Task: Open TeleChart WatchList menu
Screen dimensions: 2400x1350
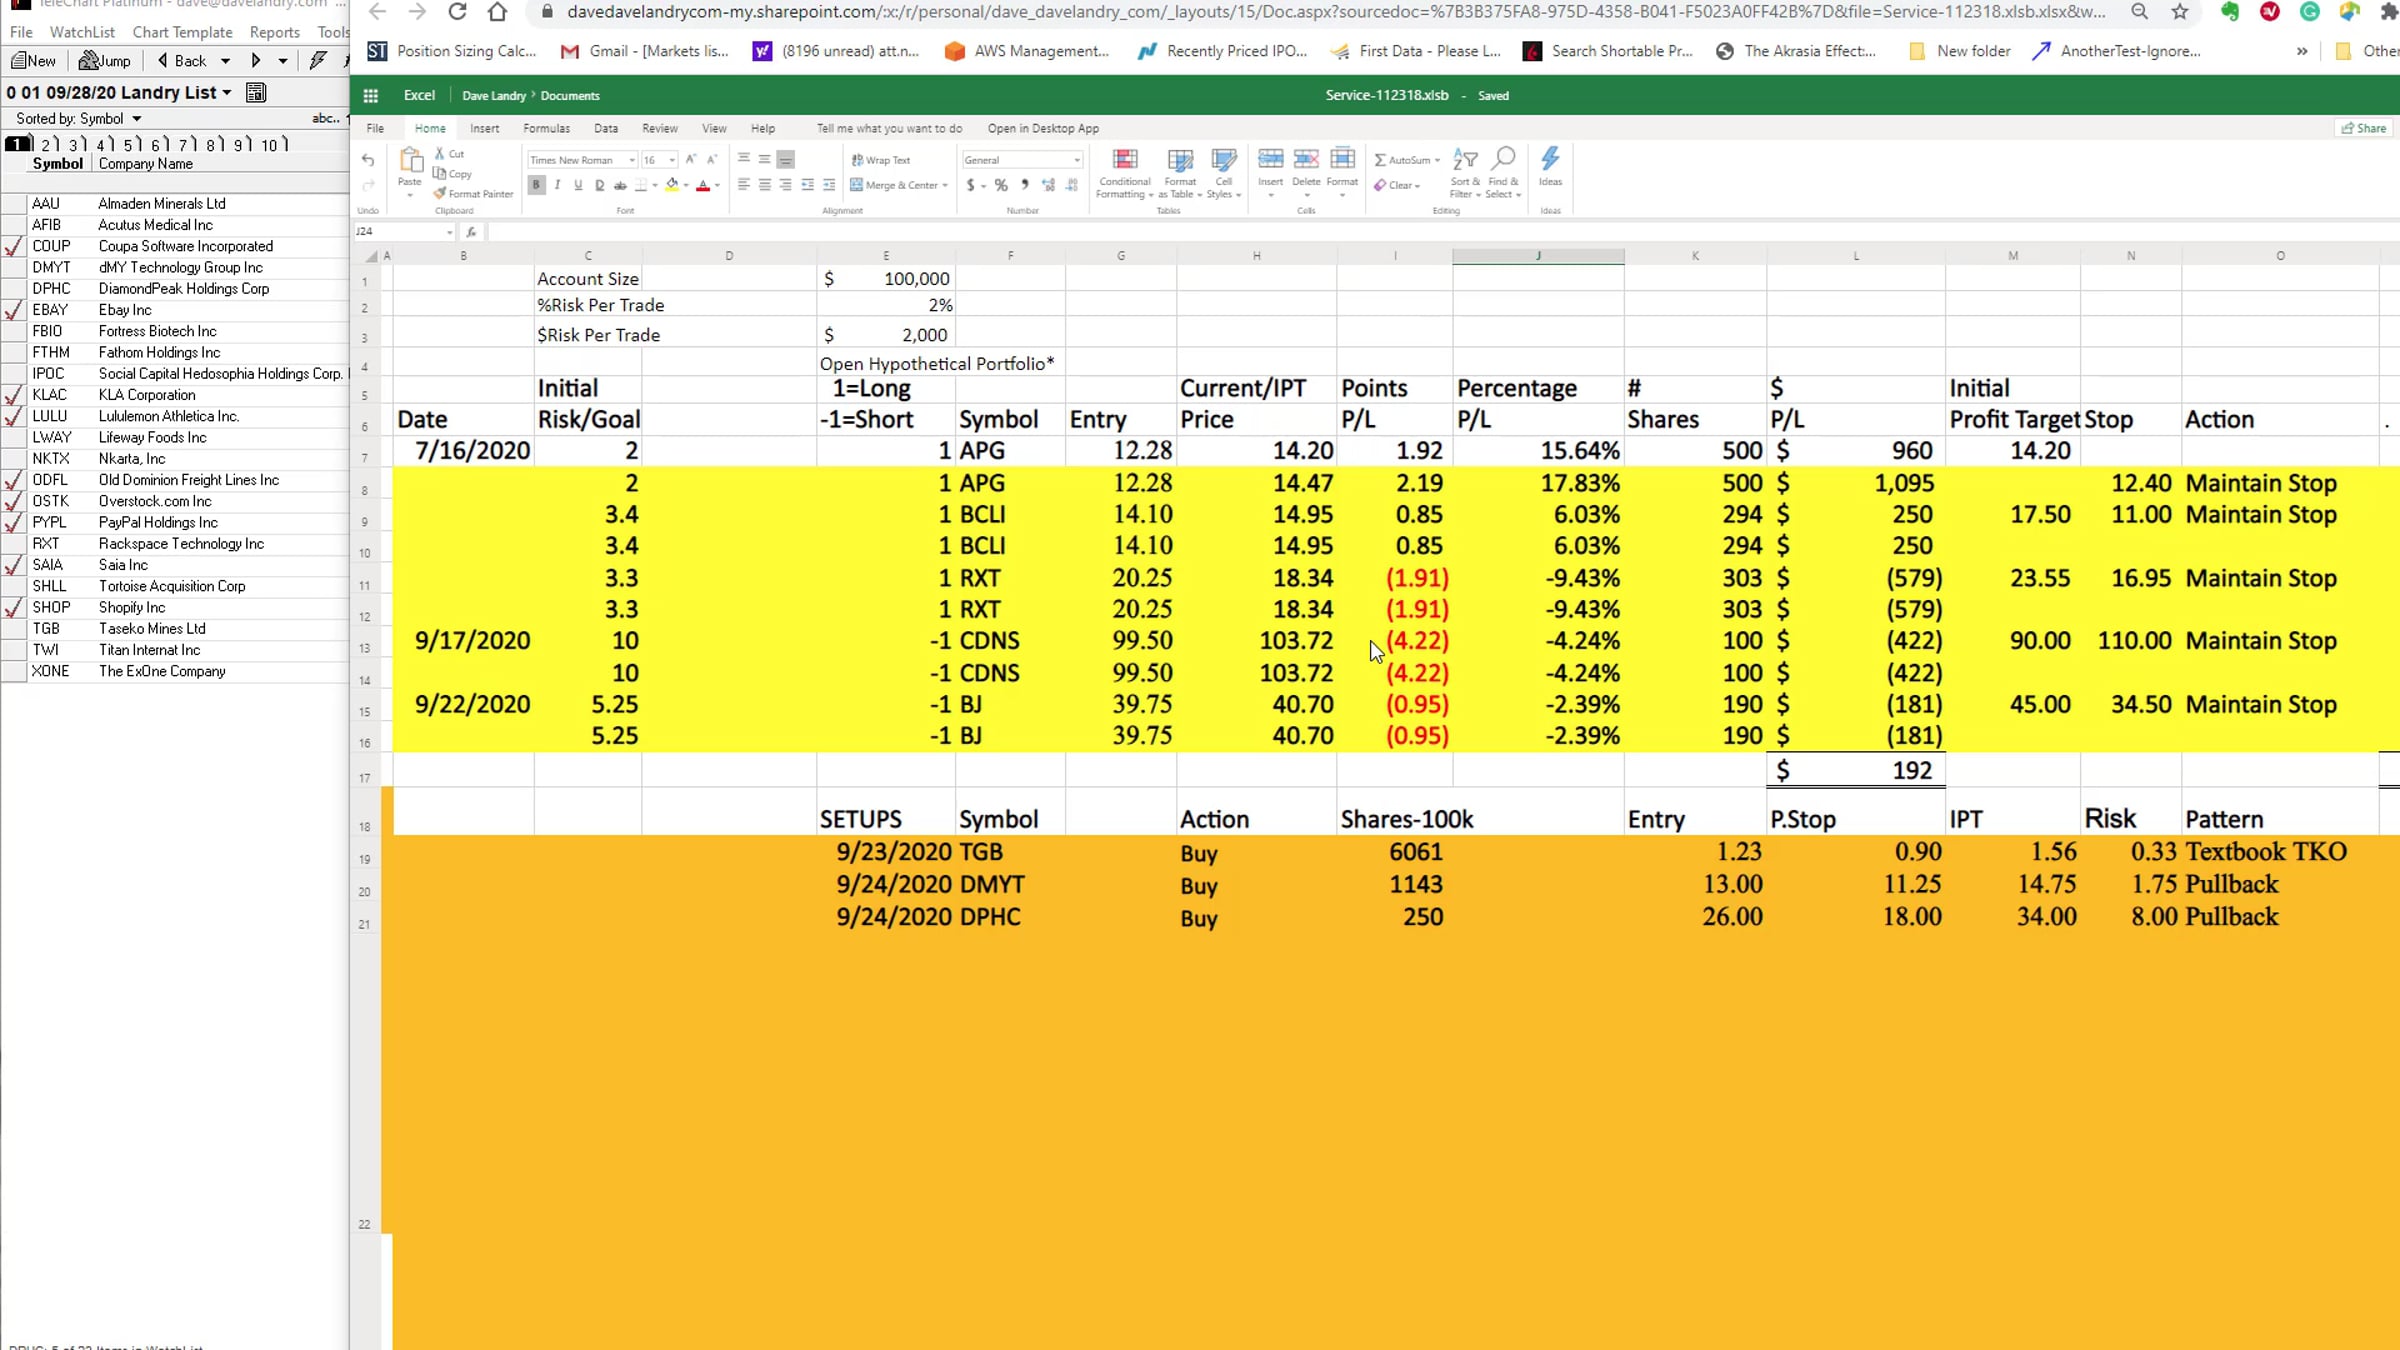Action: [82, 32]
